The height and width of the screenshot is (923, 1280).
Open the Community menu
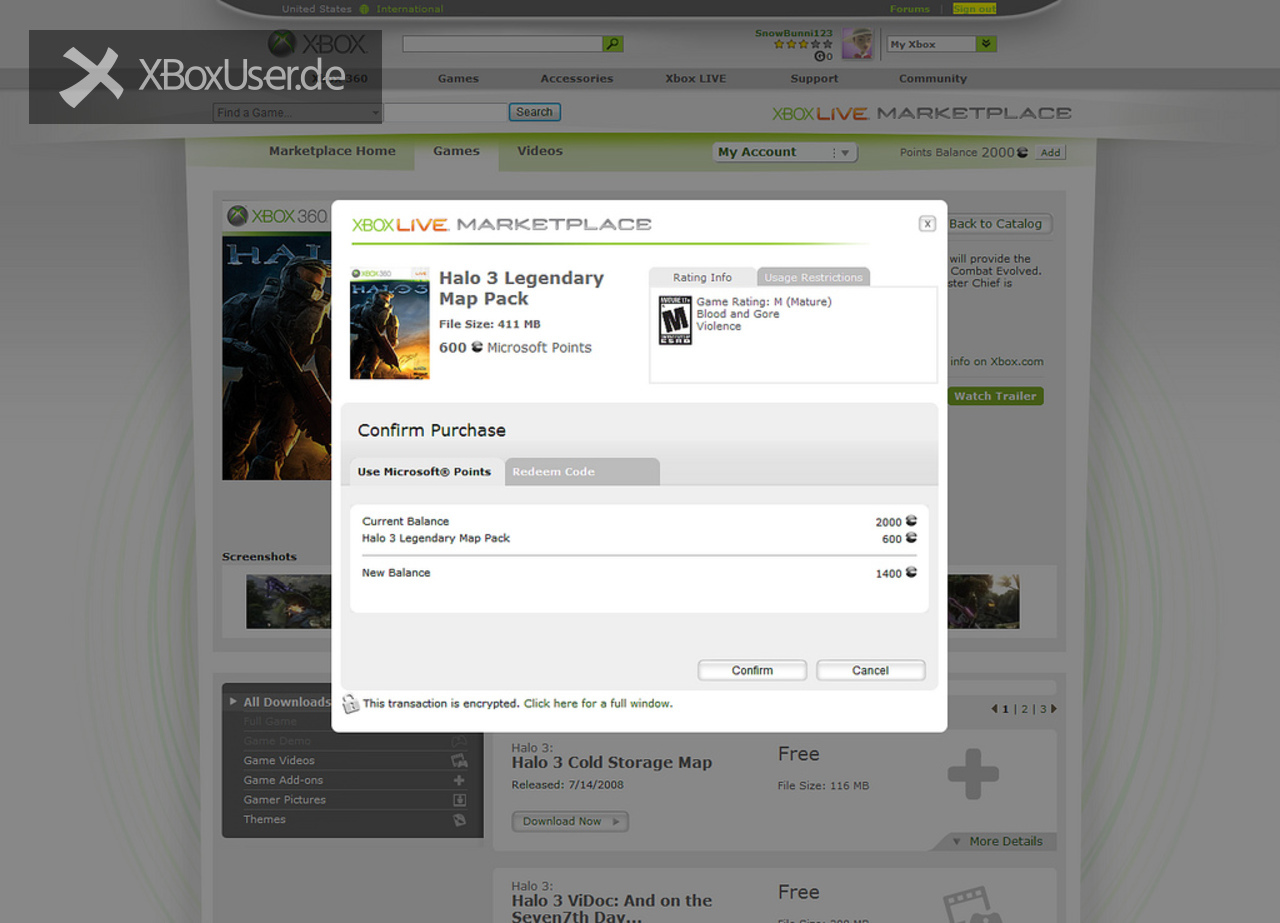click(933, 79)
